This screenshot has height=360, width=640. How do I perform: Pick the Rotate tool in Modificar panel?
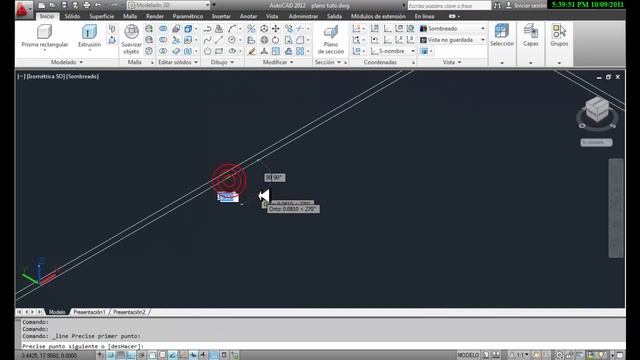pyautogui.click(x=276, y=40)
